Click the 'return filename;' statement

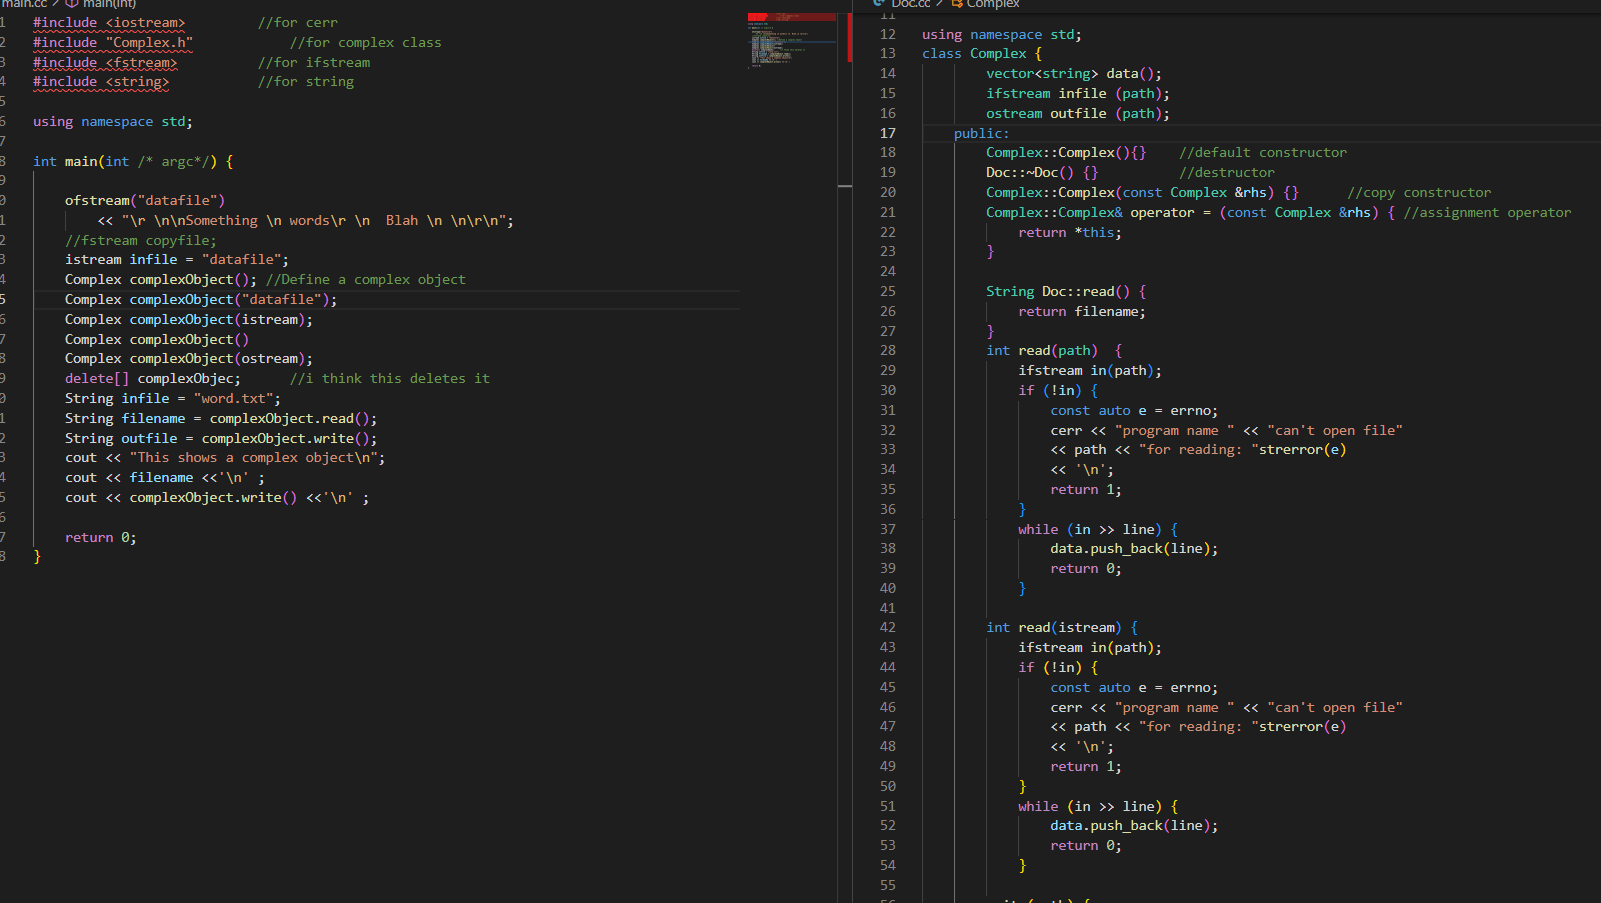click(x=1082, y=311)
